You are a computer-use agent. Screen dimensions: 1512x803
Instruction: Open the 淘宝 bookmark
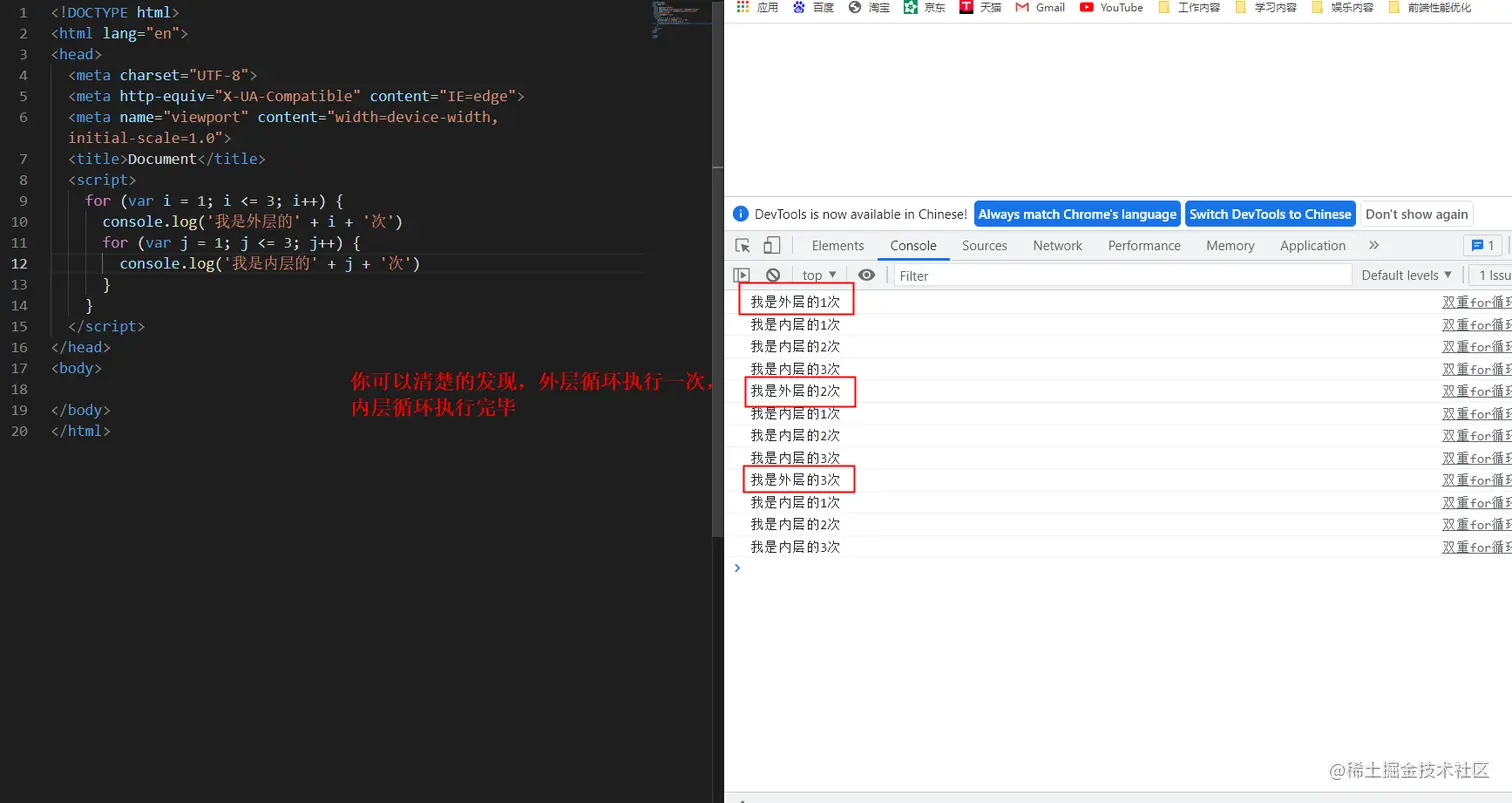click(868, 7)
